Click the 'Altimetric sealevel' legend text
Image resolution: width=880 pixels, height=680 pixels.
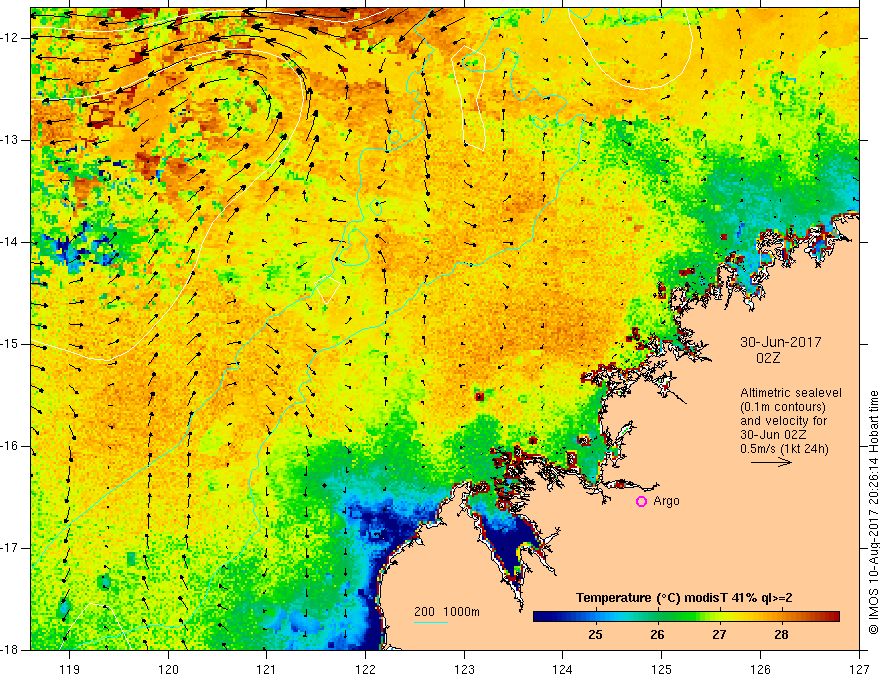coord(791,393)
